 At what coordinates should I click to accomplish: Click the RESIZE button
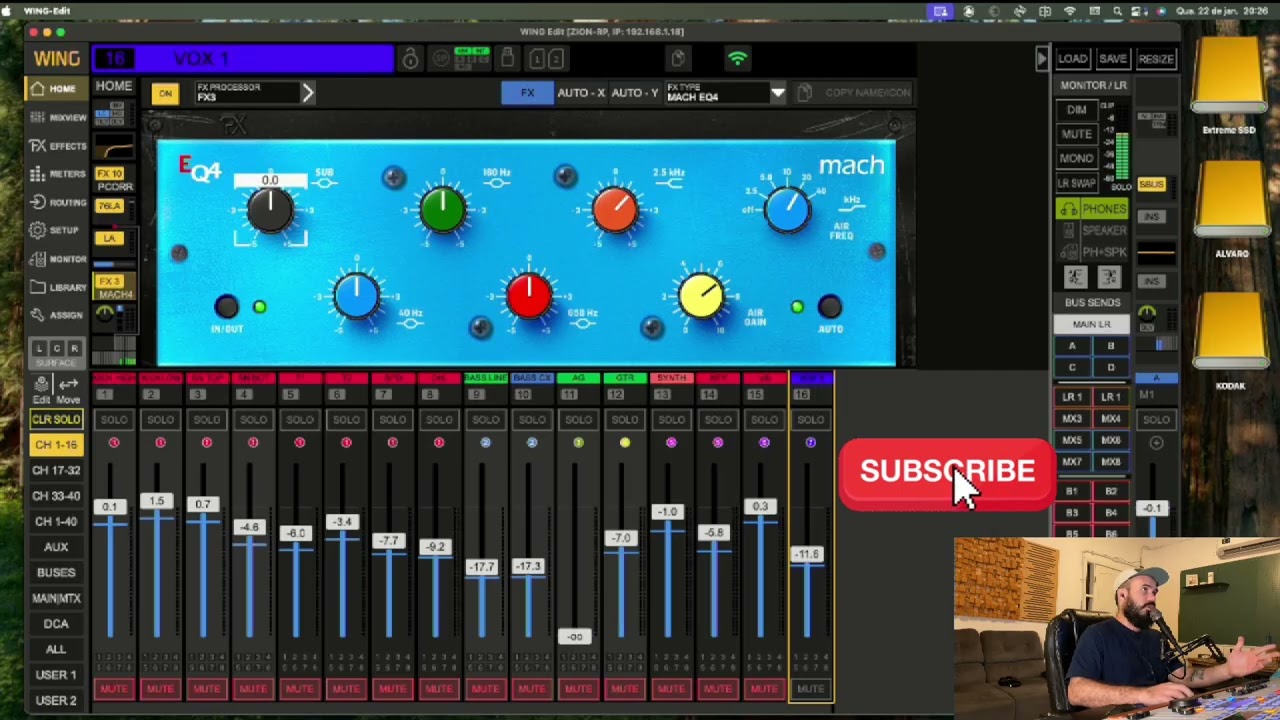[1156, 59]
